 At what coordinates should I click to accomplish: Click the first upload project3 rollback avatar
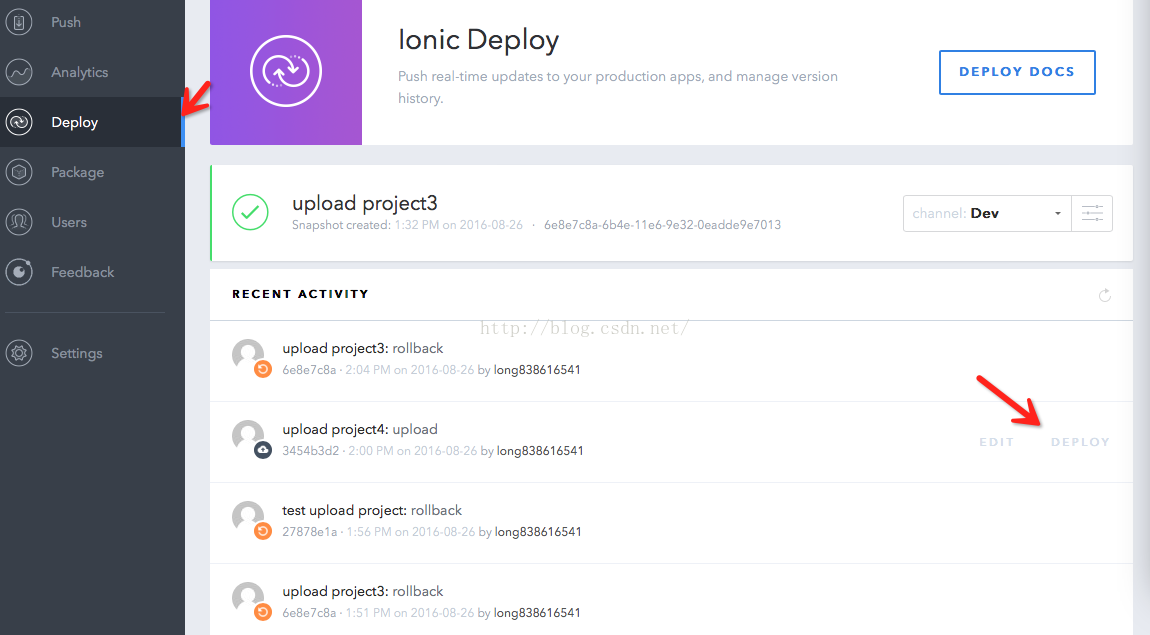[x=249, y=357]
